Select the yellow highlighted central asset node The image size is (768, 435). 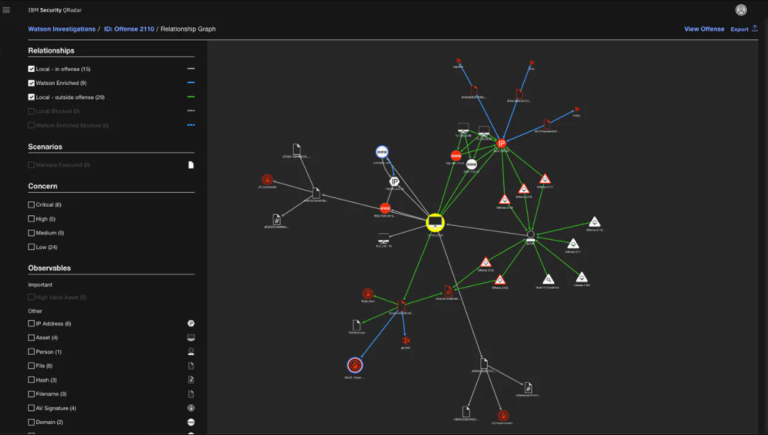[x=435, y=222]
